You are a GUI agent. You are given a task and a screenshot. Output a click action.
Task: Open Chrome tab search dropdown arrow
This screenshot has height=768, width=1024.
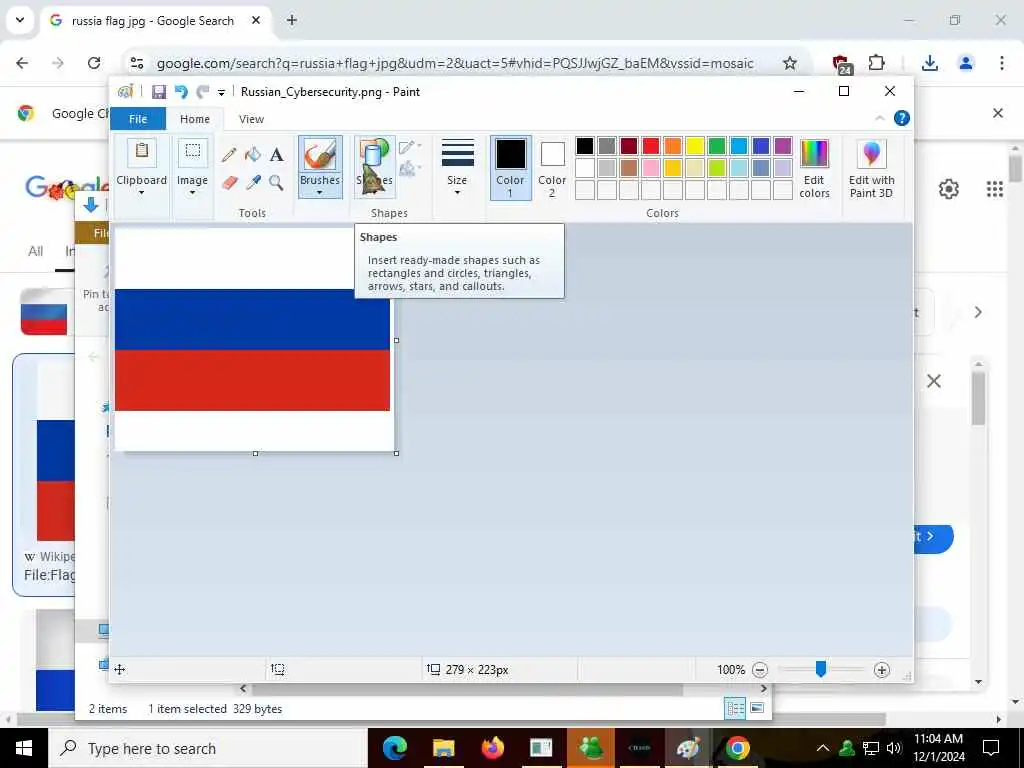point(20,20)
